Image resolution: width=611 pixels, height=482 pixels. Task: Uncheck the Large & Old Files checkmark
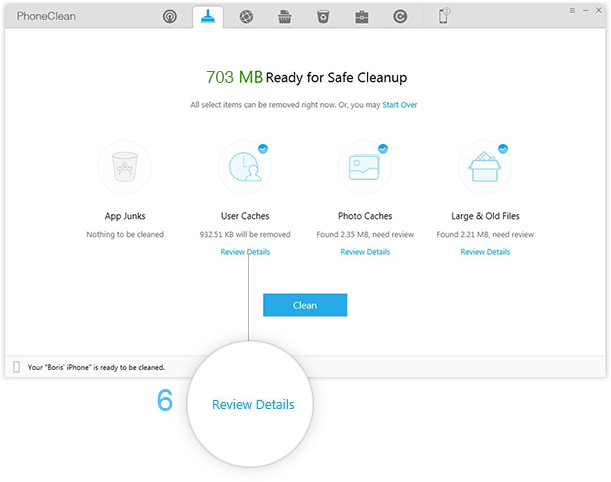pos(502,147)
